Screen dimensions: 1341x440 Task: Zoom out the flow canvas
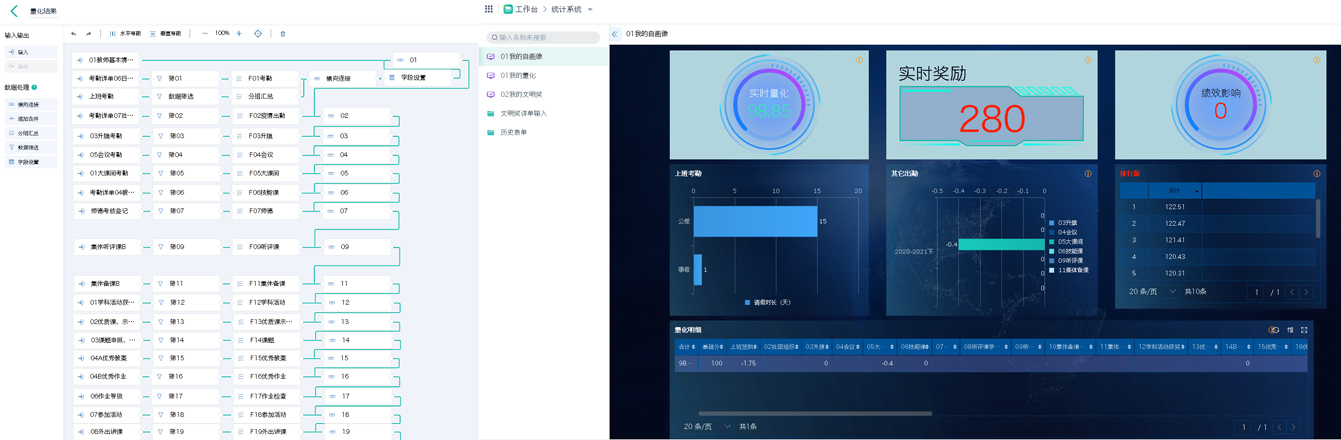[x=204, y=34]
